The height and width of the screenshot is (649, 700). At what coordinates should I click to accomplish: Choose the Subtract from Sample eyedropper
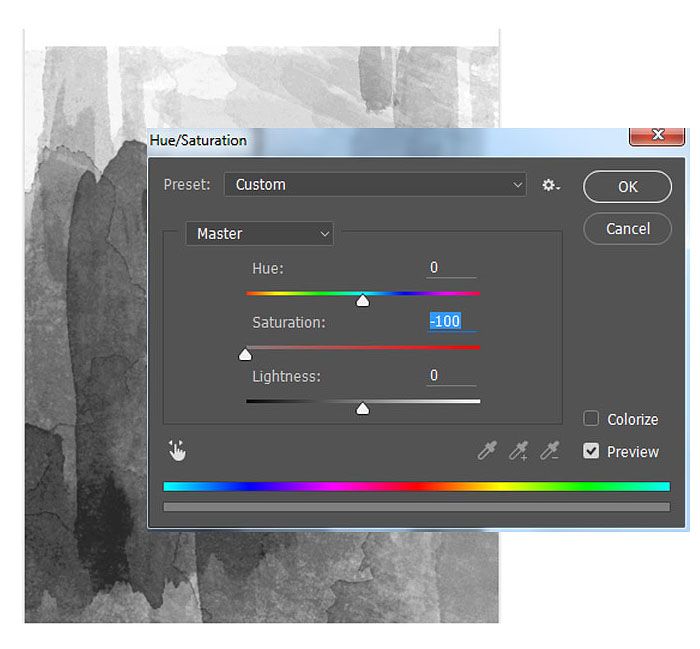[x=549, y=451]
